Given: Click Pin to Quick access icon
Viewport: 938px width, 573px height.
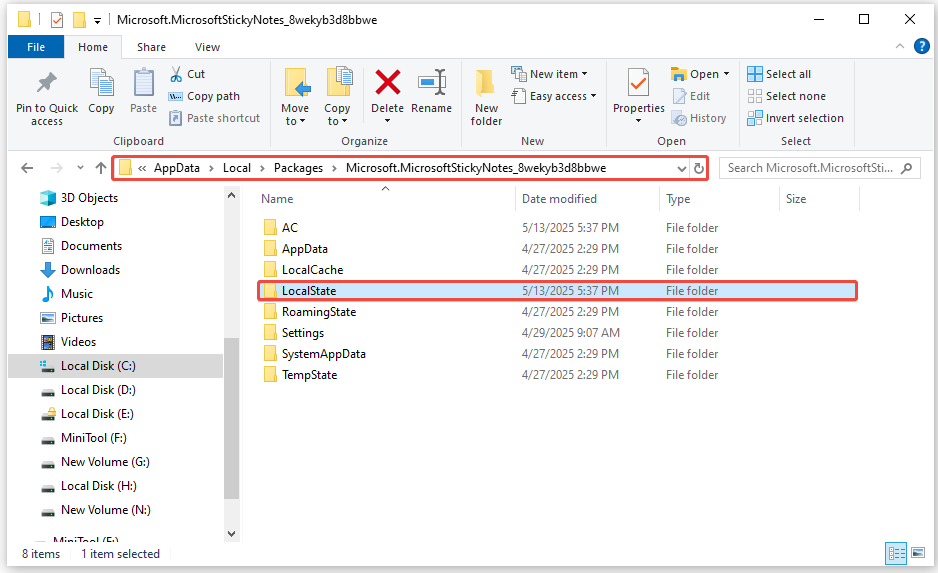Looking at the screenshot, I should coord(47,82).
